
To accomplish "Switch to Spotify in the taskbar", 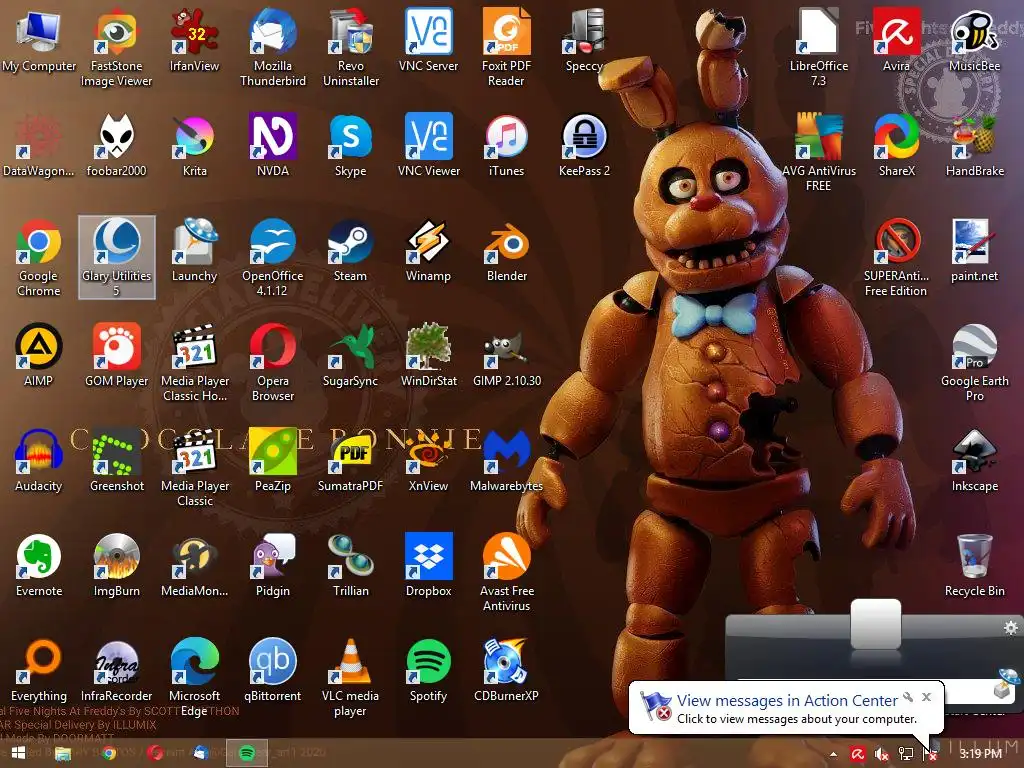I will point(247,753).
